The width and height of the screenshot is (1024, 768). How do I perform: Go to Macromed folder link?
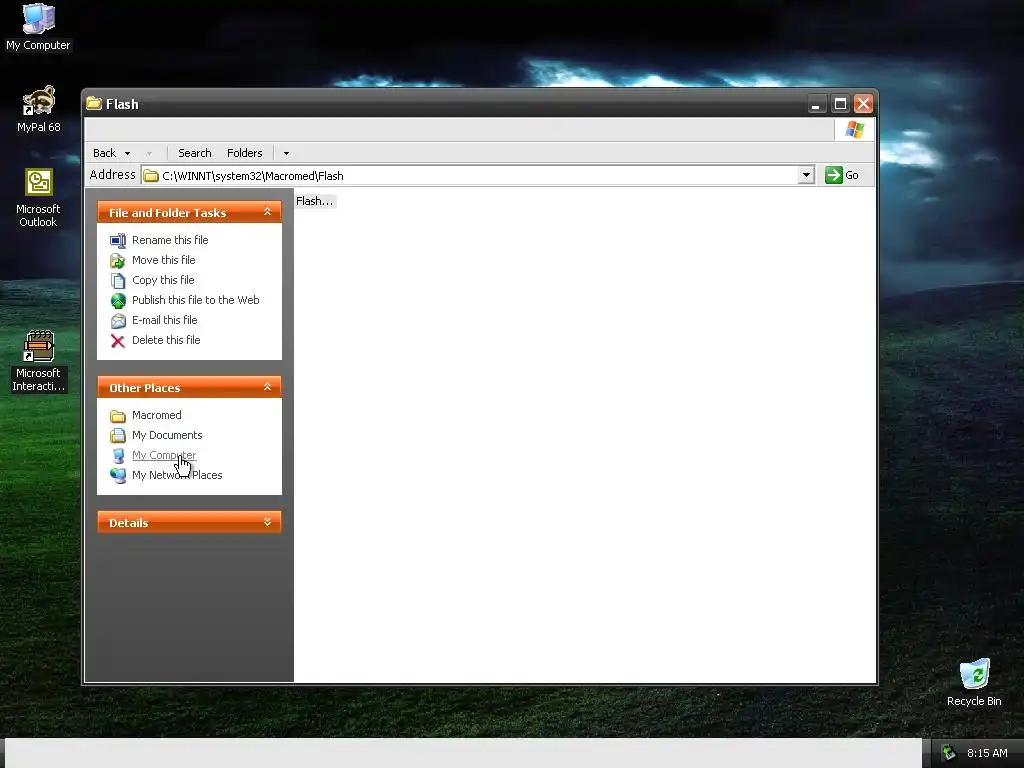pyautogui.click(x=157, y=415)
